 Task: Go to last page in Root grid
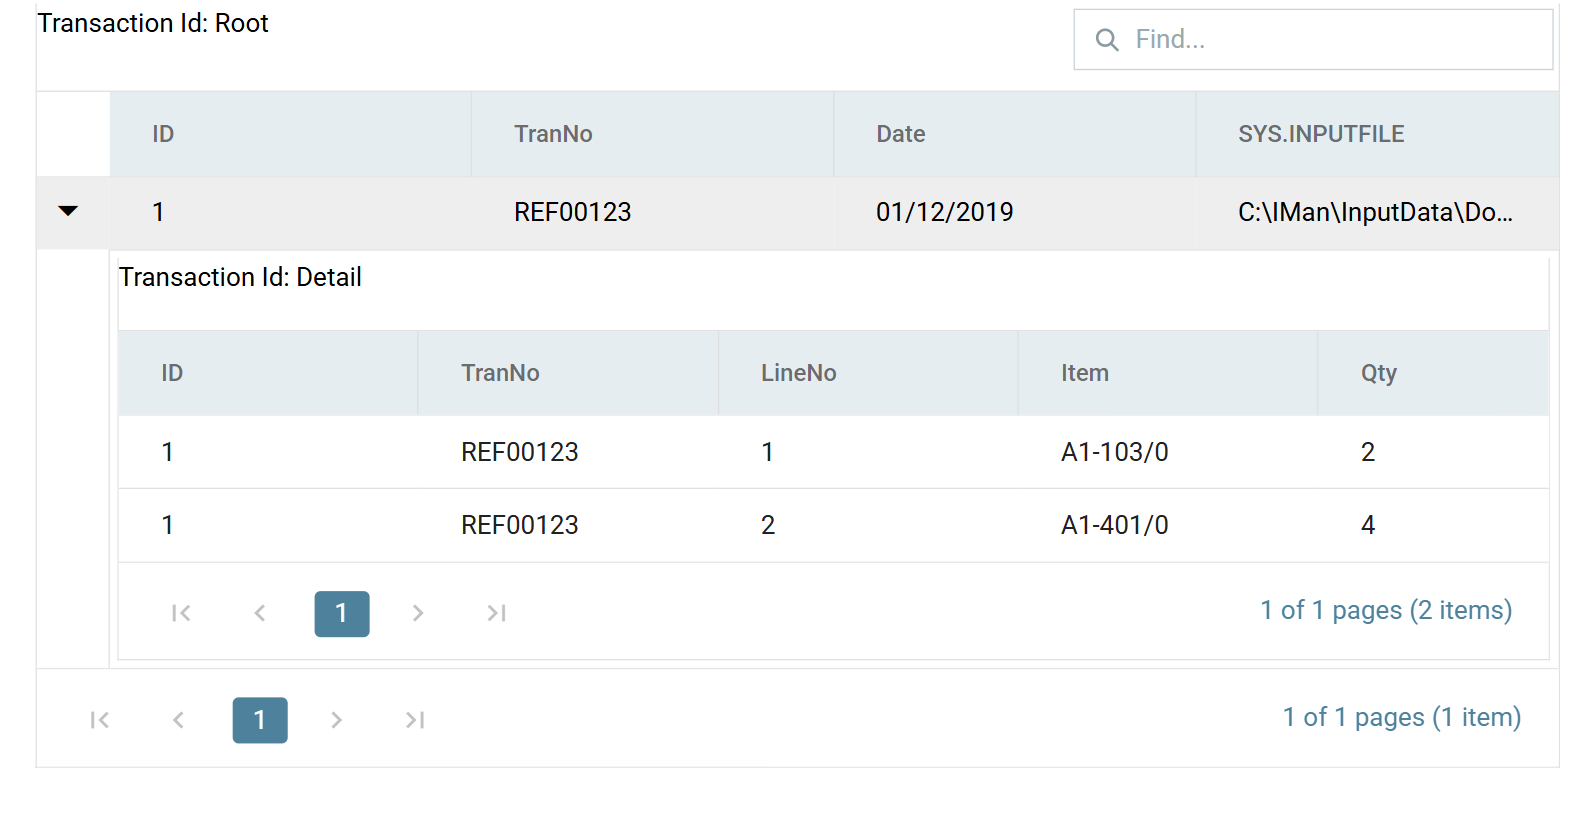point(415,720)
